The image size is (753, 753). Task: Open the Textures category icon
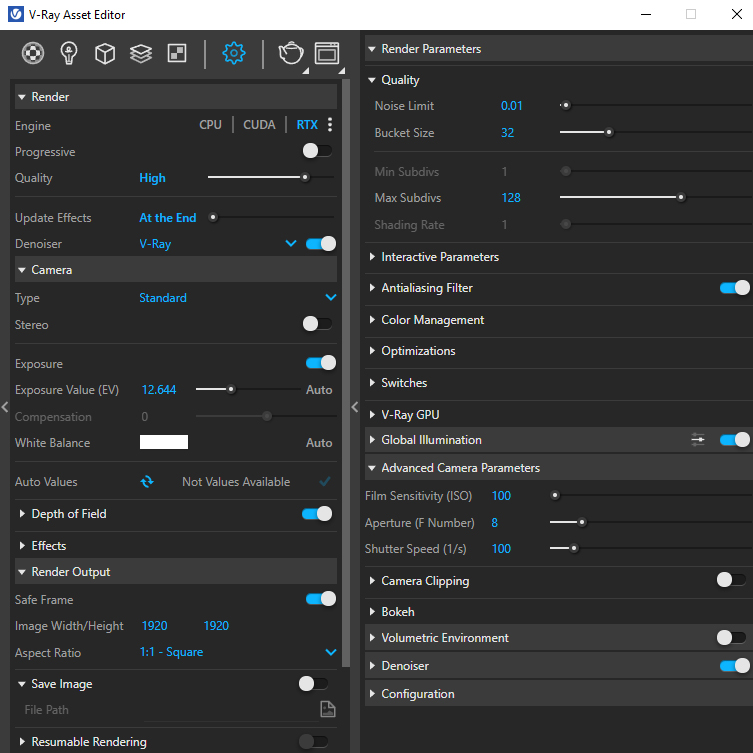(177, 53)
